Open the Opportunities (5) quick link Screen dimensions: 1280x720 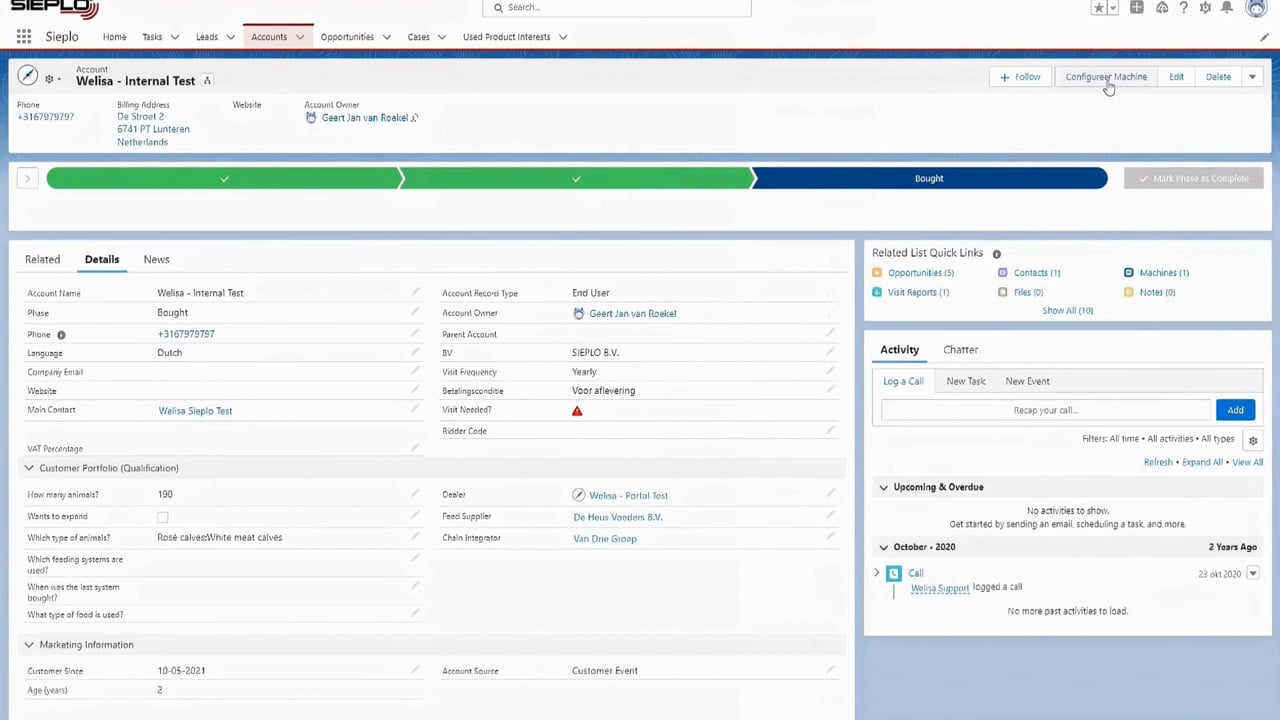click(x=920, y=273)
